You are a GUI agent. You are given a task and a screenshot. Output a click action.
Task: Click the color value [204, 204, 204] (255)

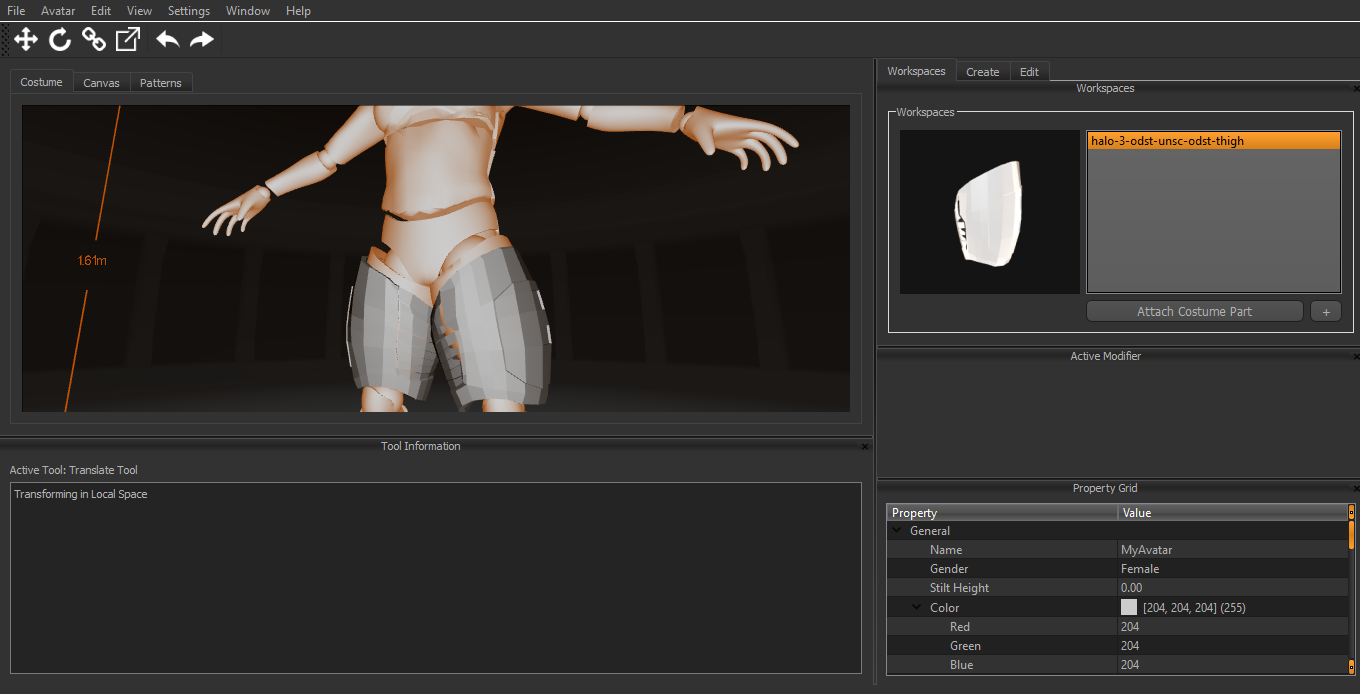tap(1194, 608)
